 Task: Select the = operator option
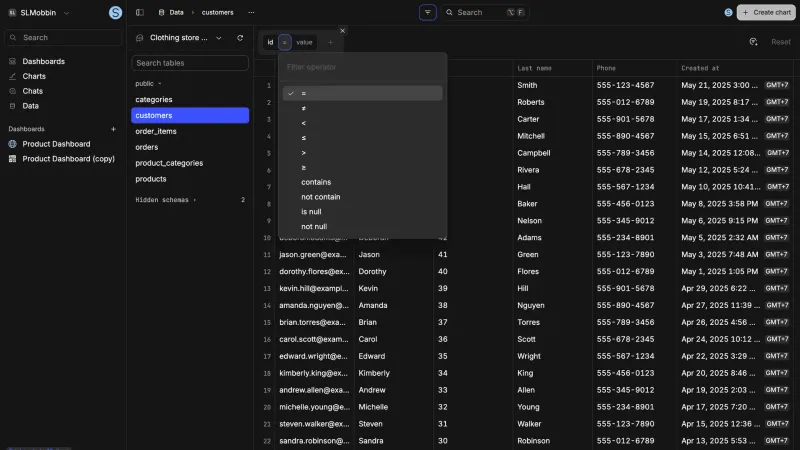click(362, 93)
